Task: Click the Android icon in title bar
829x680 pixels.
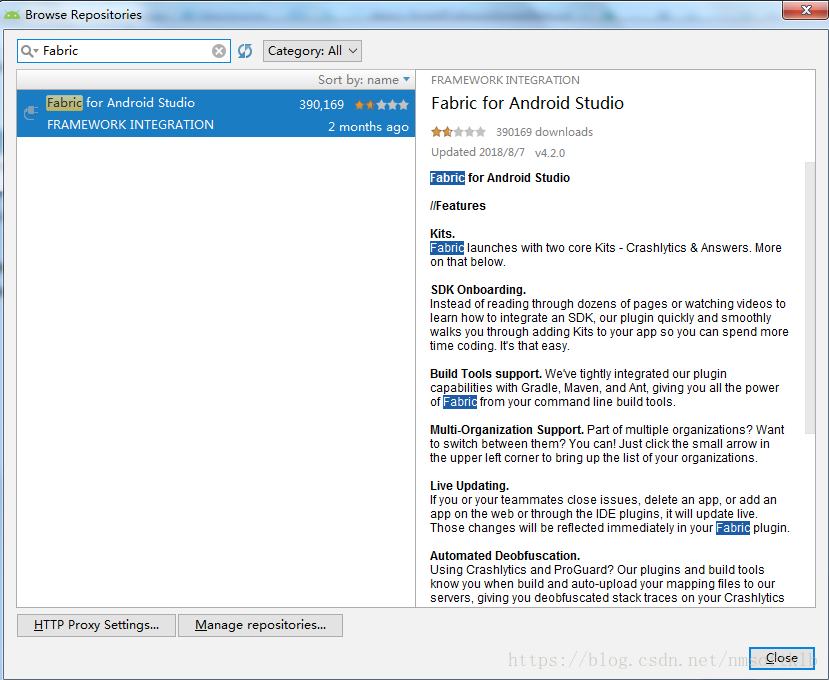Action: (12, 15)
